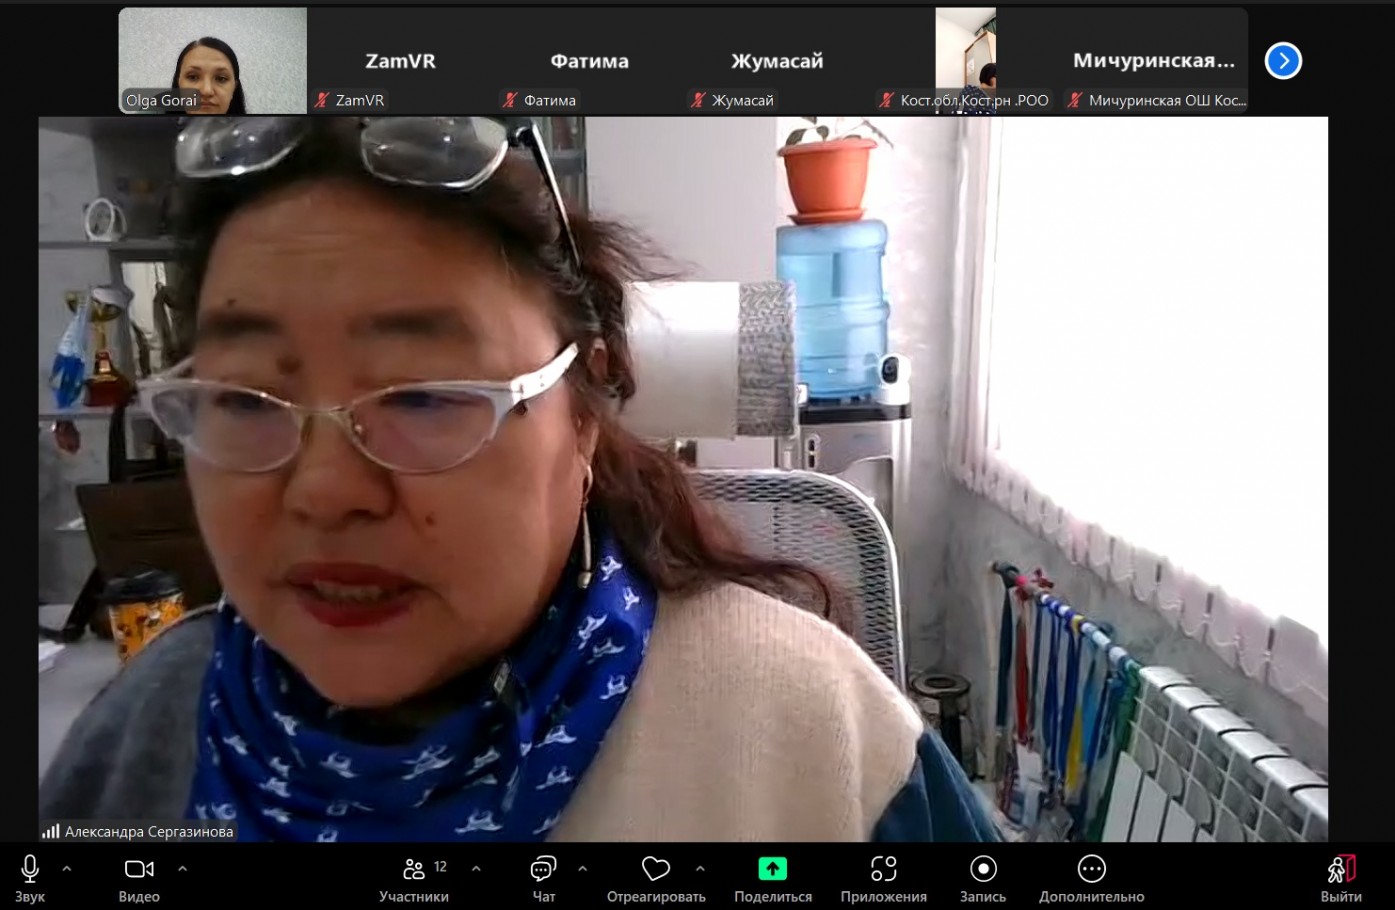Click the green Share screen (Поделиться) icon
The height and width of the screenshot is (910, 1395).
pyautogui.click(x=772, y=870)
